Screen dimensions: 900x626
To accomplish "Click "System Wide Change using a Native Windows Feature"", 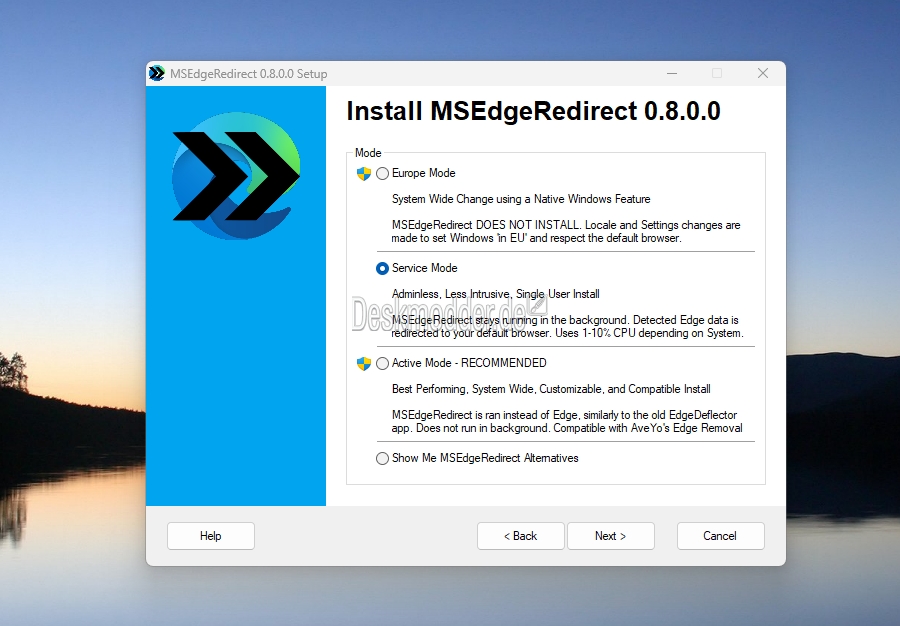I will 521,199.
